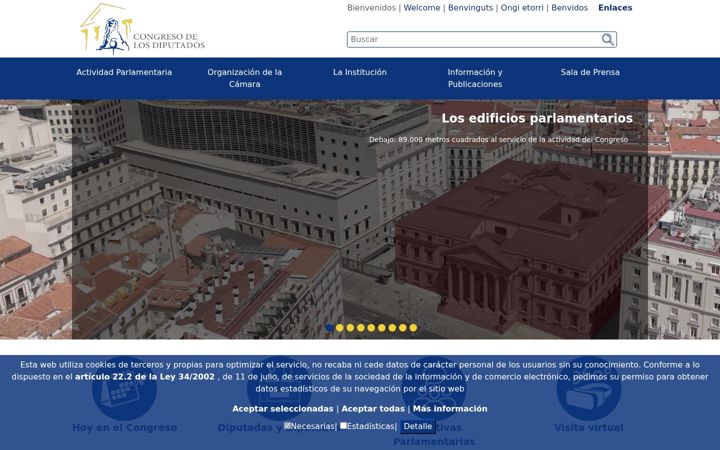
Task: Click Los edificios parlamentarios slide title
Action: tap(537, 118)
